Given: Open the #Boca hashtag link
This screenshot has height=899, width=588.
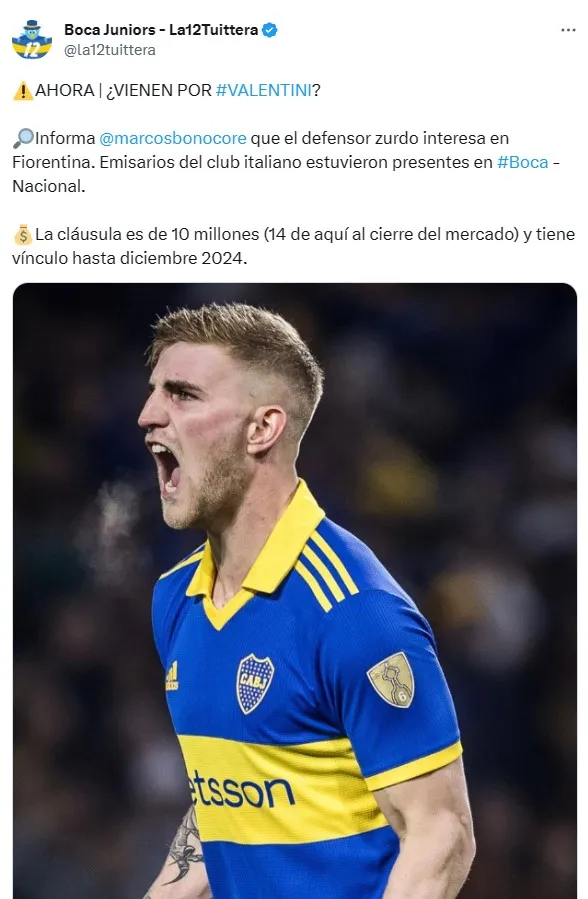Looking at the screenshot, I should pos(523,162).
